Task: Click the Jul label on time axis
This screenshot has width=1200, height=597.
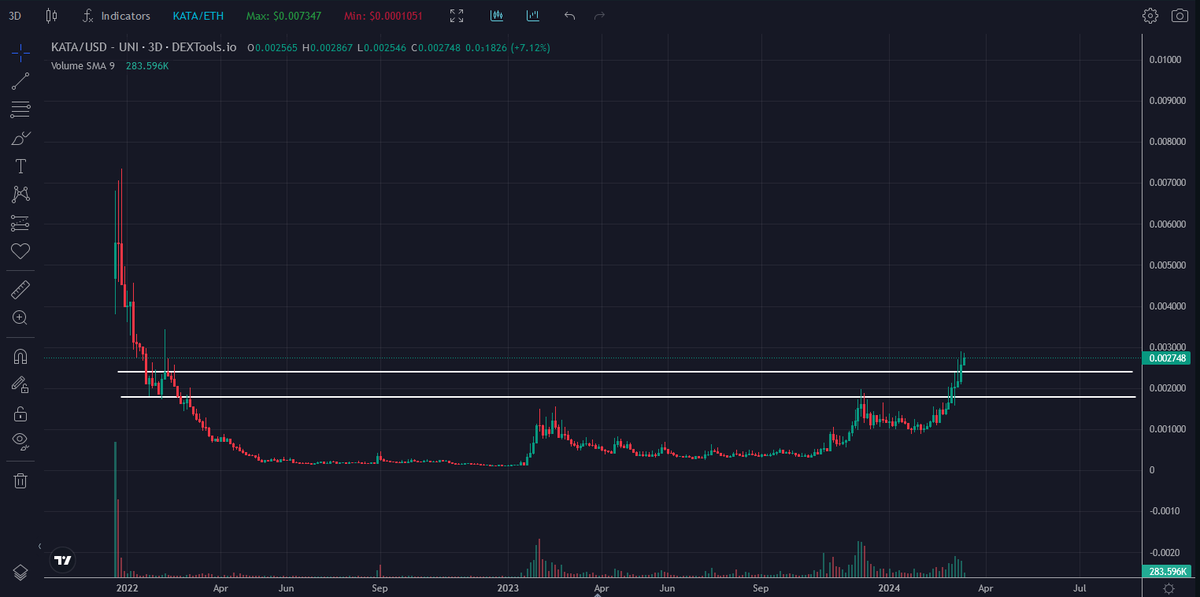Action: click(1081, 590)
